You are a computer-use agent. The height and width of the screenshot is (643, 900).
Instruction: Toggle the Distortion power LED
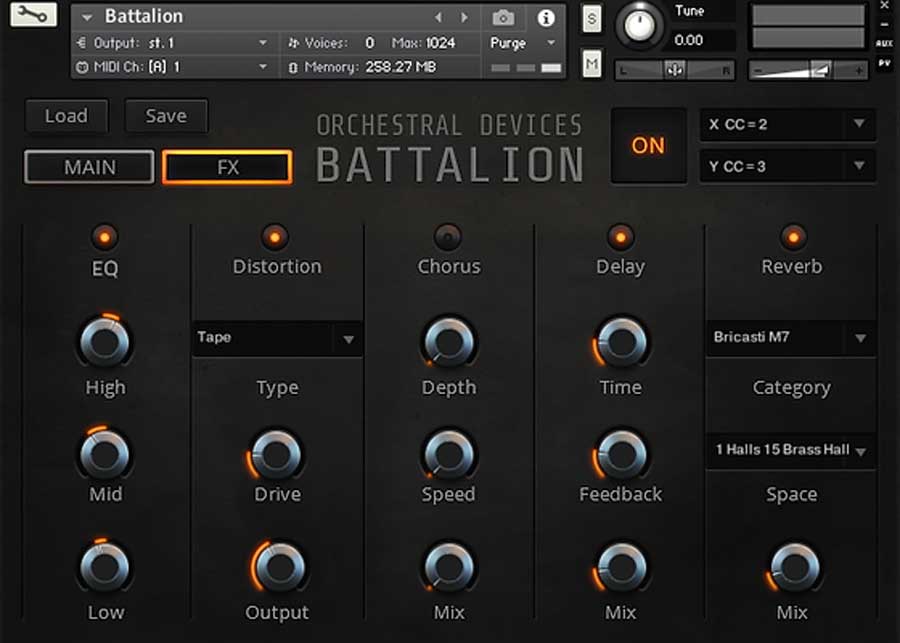275,237
